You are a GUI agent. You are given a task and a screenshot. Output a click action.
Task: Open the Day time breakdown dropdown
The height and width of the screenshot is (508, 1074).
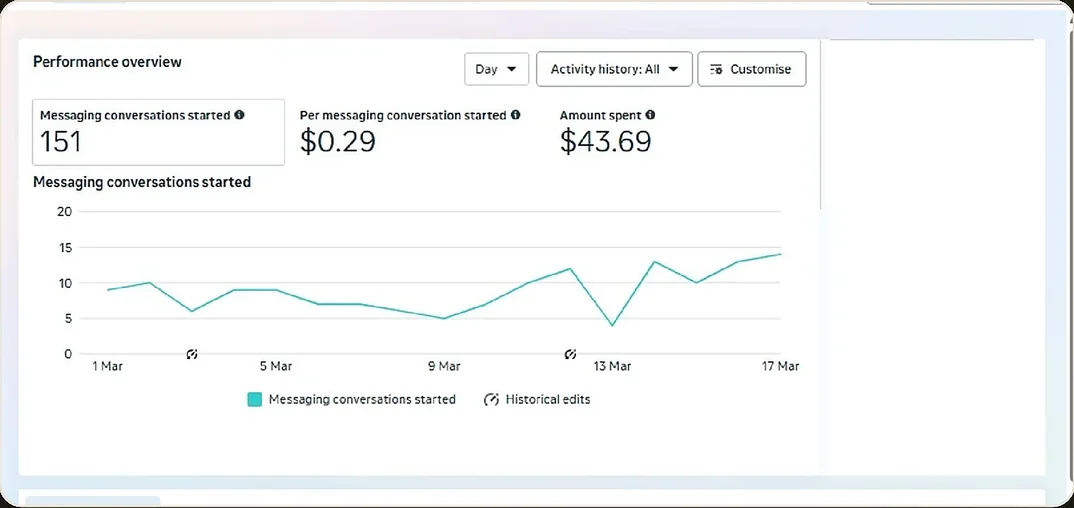click(x=497, y=69)
